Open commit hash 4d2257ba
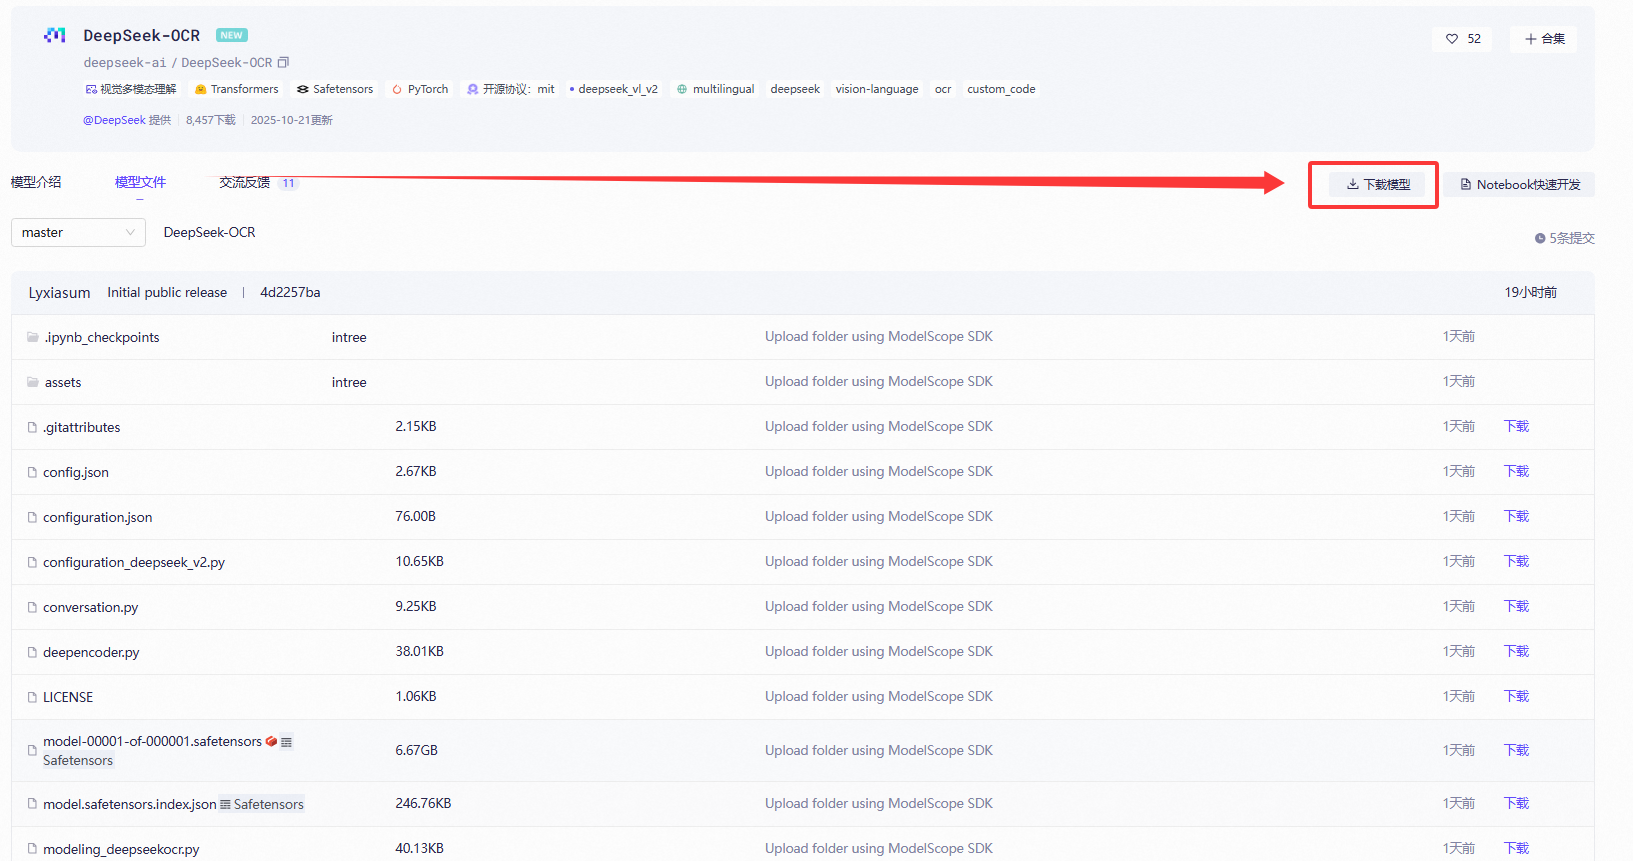Screen dimensions: 1633x861 pos(290,292)
